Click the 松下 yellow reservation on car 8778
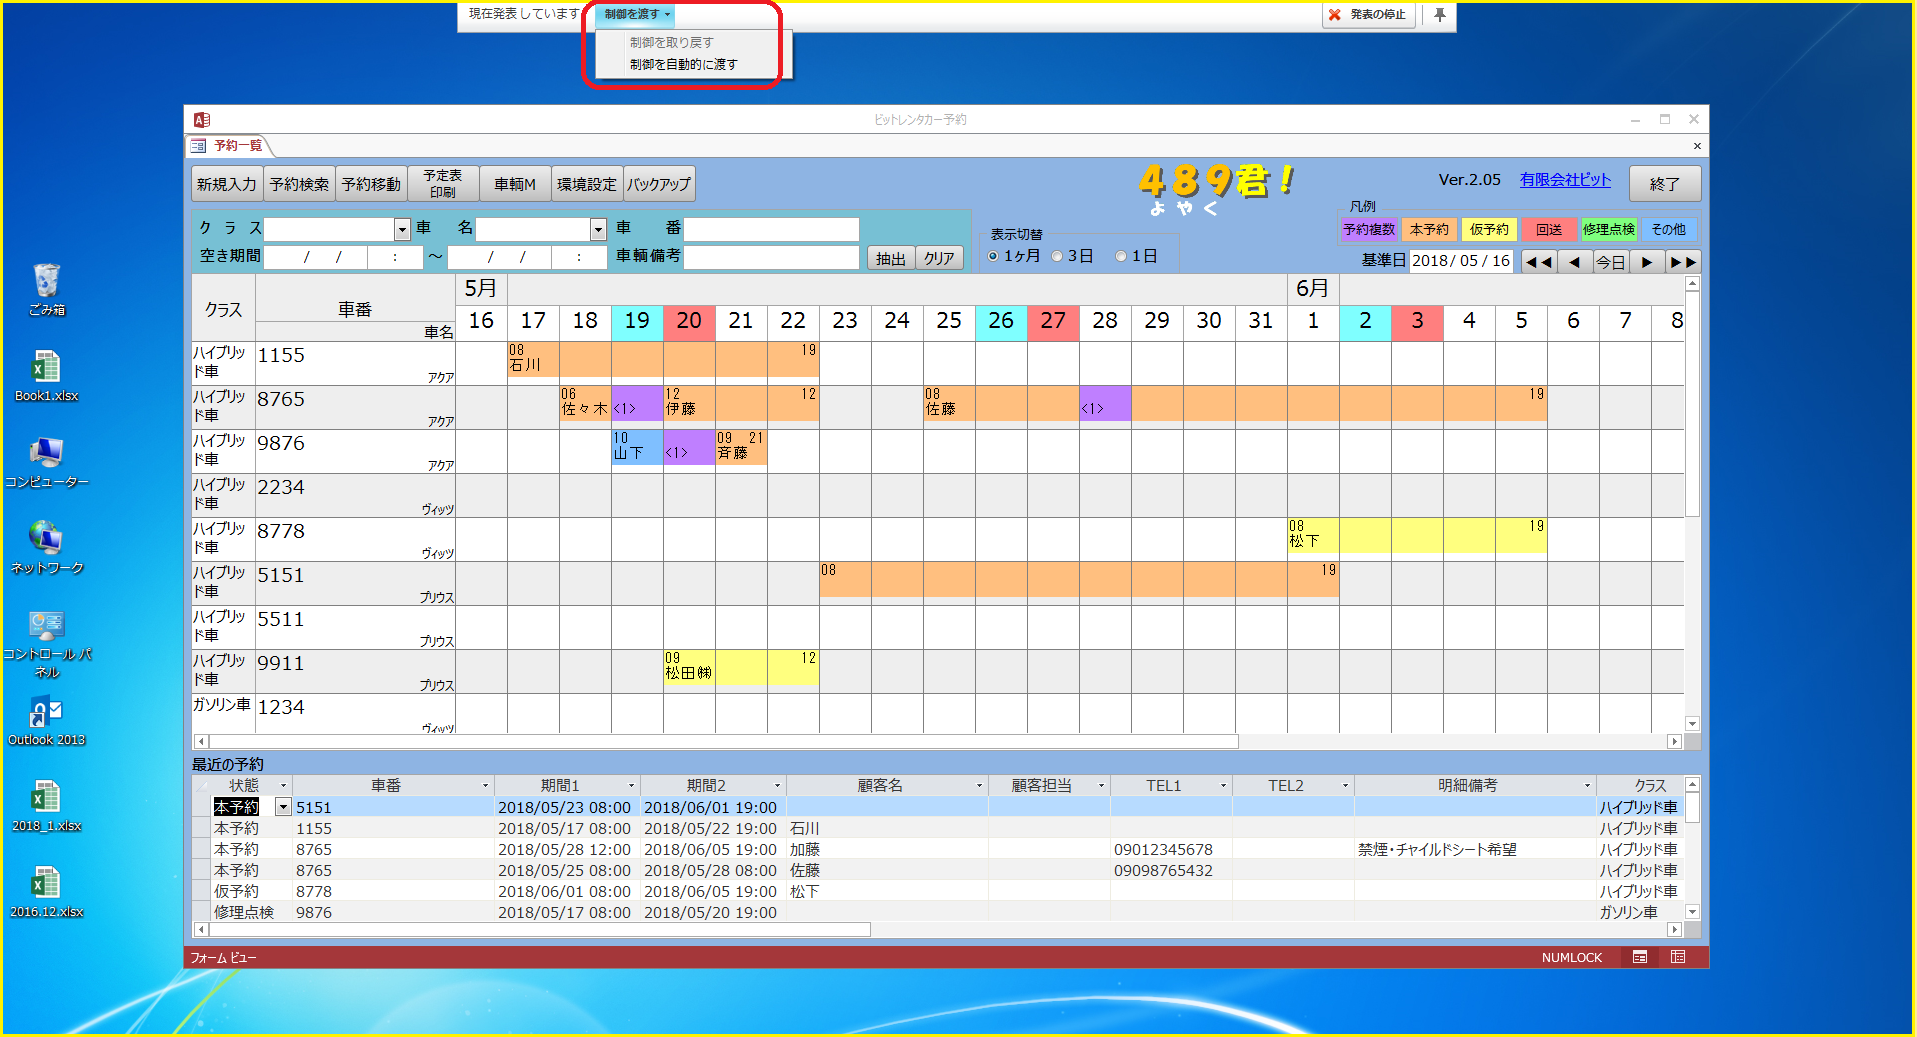Screen dimensions: 1917x1037 pyautogui.click(x=1417, y=535)
